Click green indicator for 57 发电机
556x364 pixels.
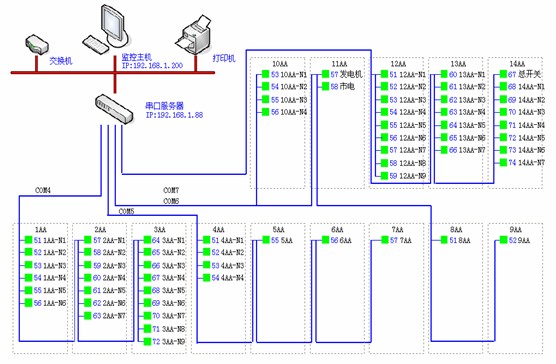[x=325, y=74]
